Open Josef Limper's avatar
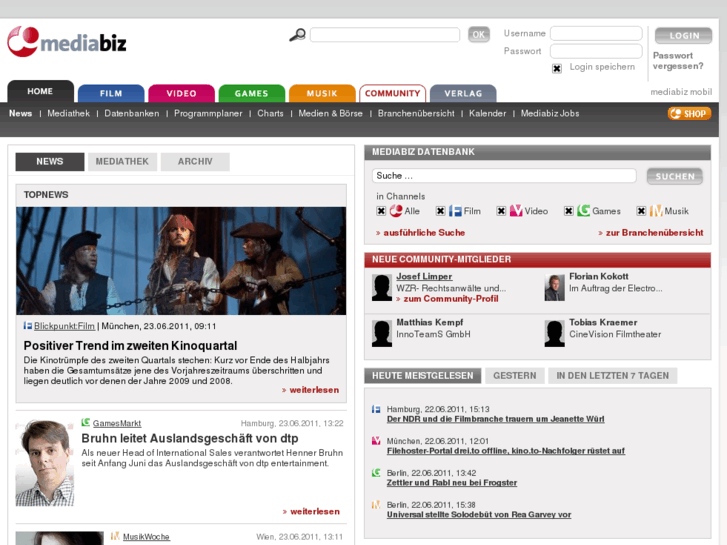Image resolution: width=727 pixels, height=545 pixels. pos(382,288)
